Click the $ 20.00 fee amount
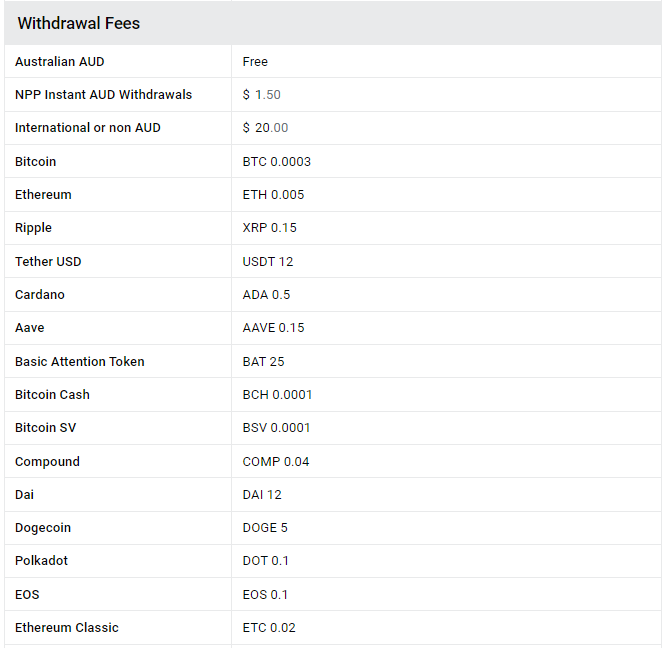Viewport: 666px width, 648px height. point(265,128)
